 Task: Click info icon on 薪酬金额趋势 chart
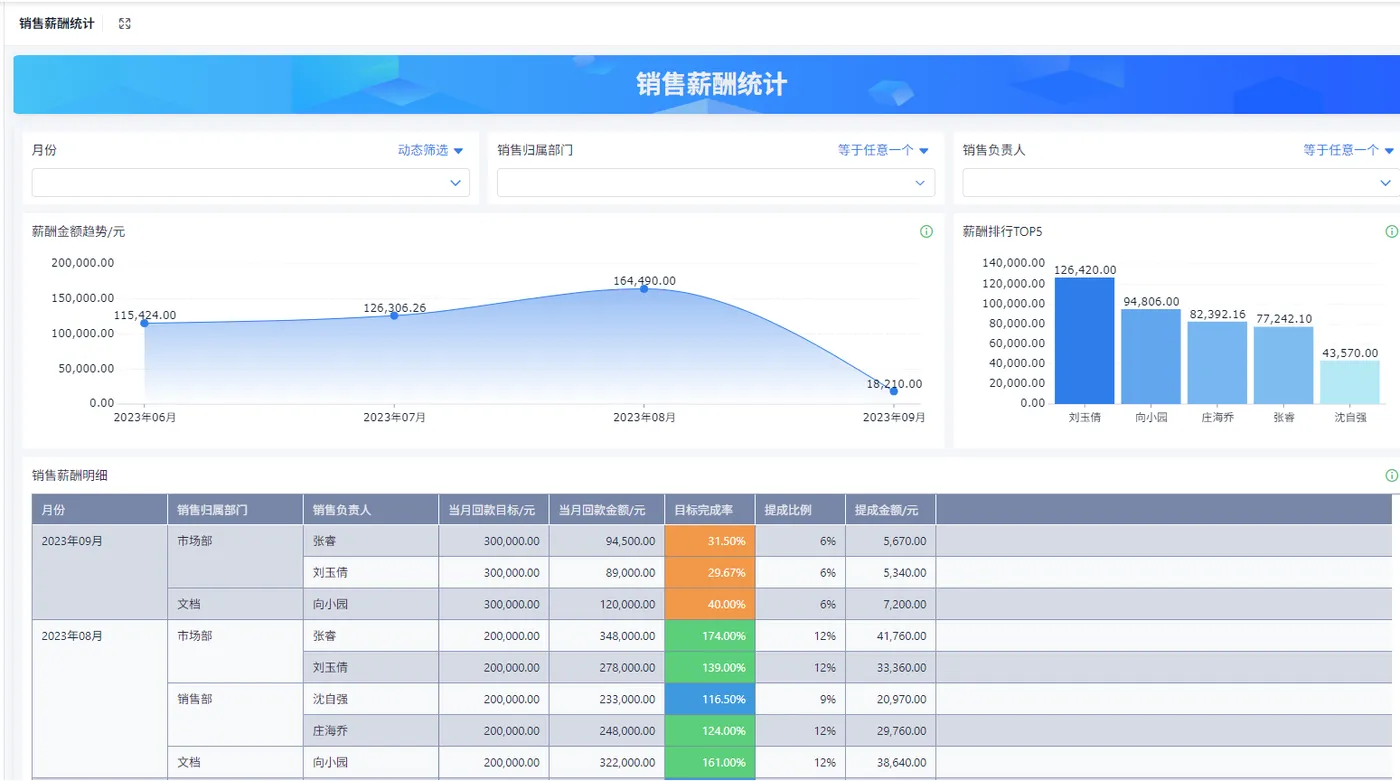(926, 232)
